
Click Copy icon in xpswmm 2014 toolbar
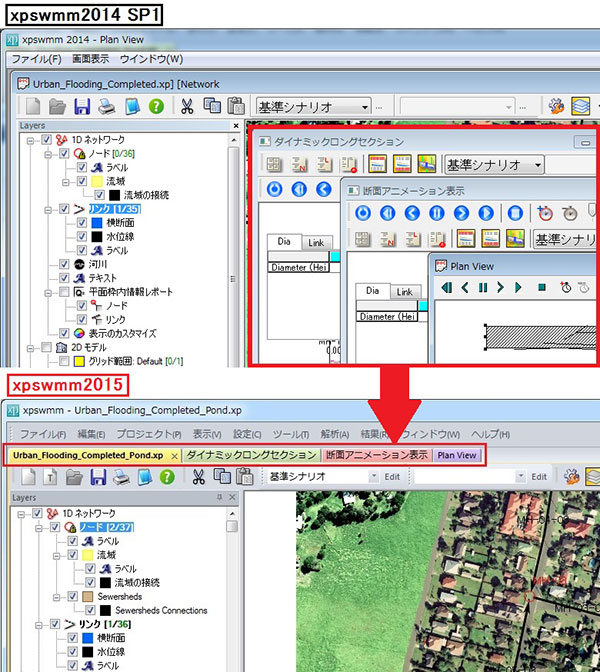[x=212, y=105]
